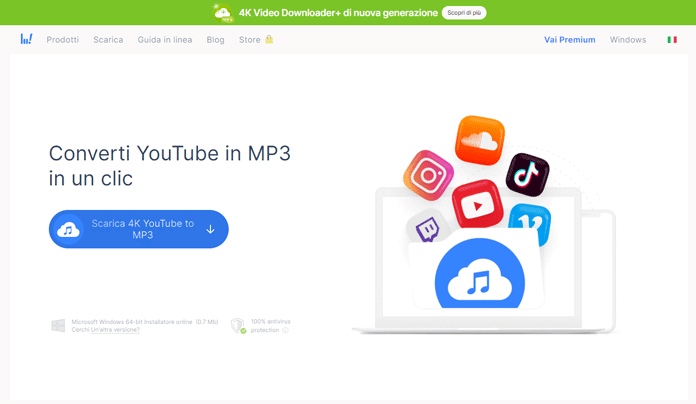The image size is (696, 404).
Task: Click the Store shopping bag icon
Action: (269, 39)
